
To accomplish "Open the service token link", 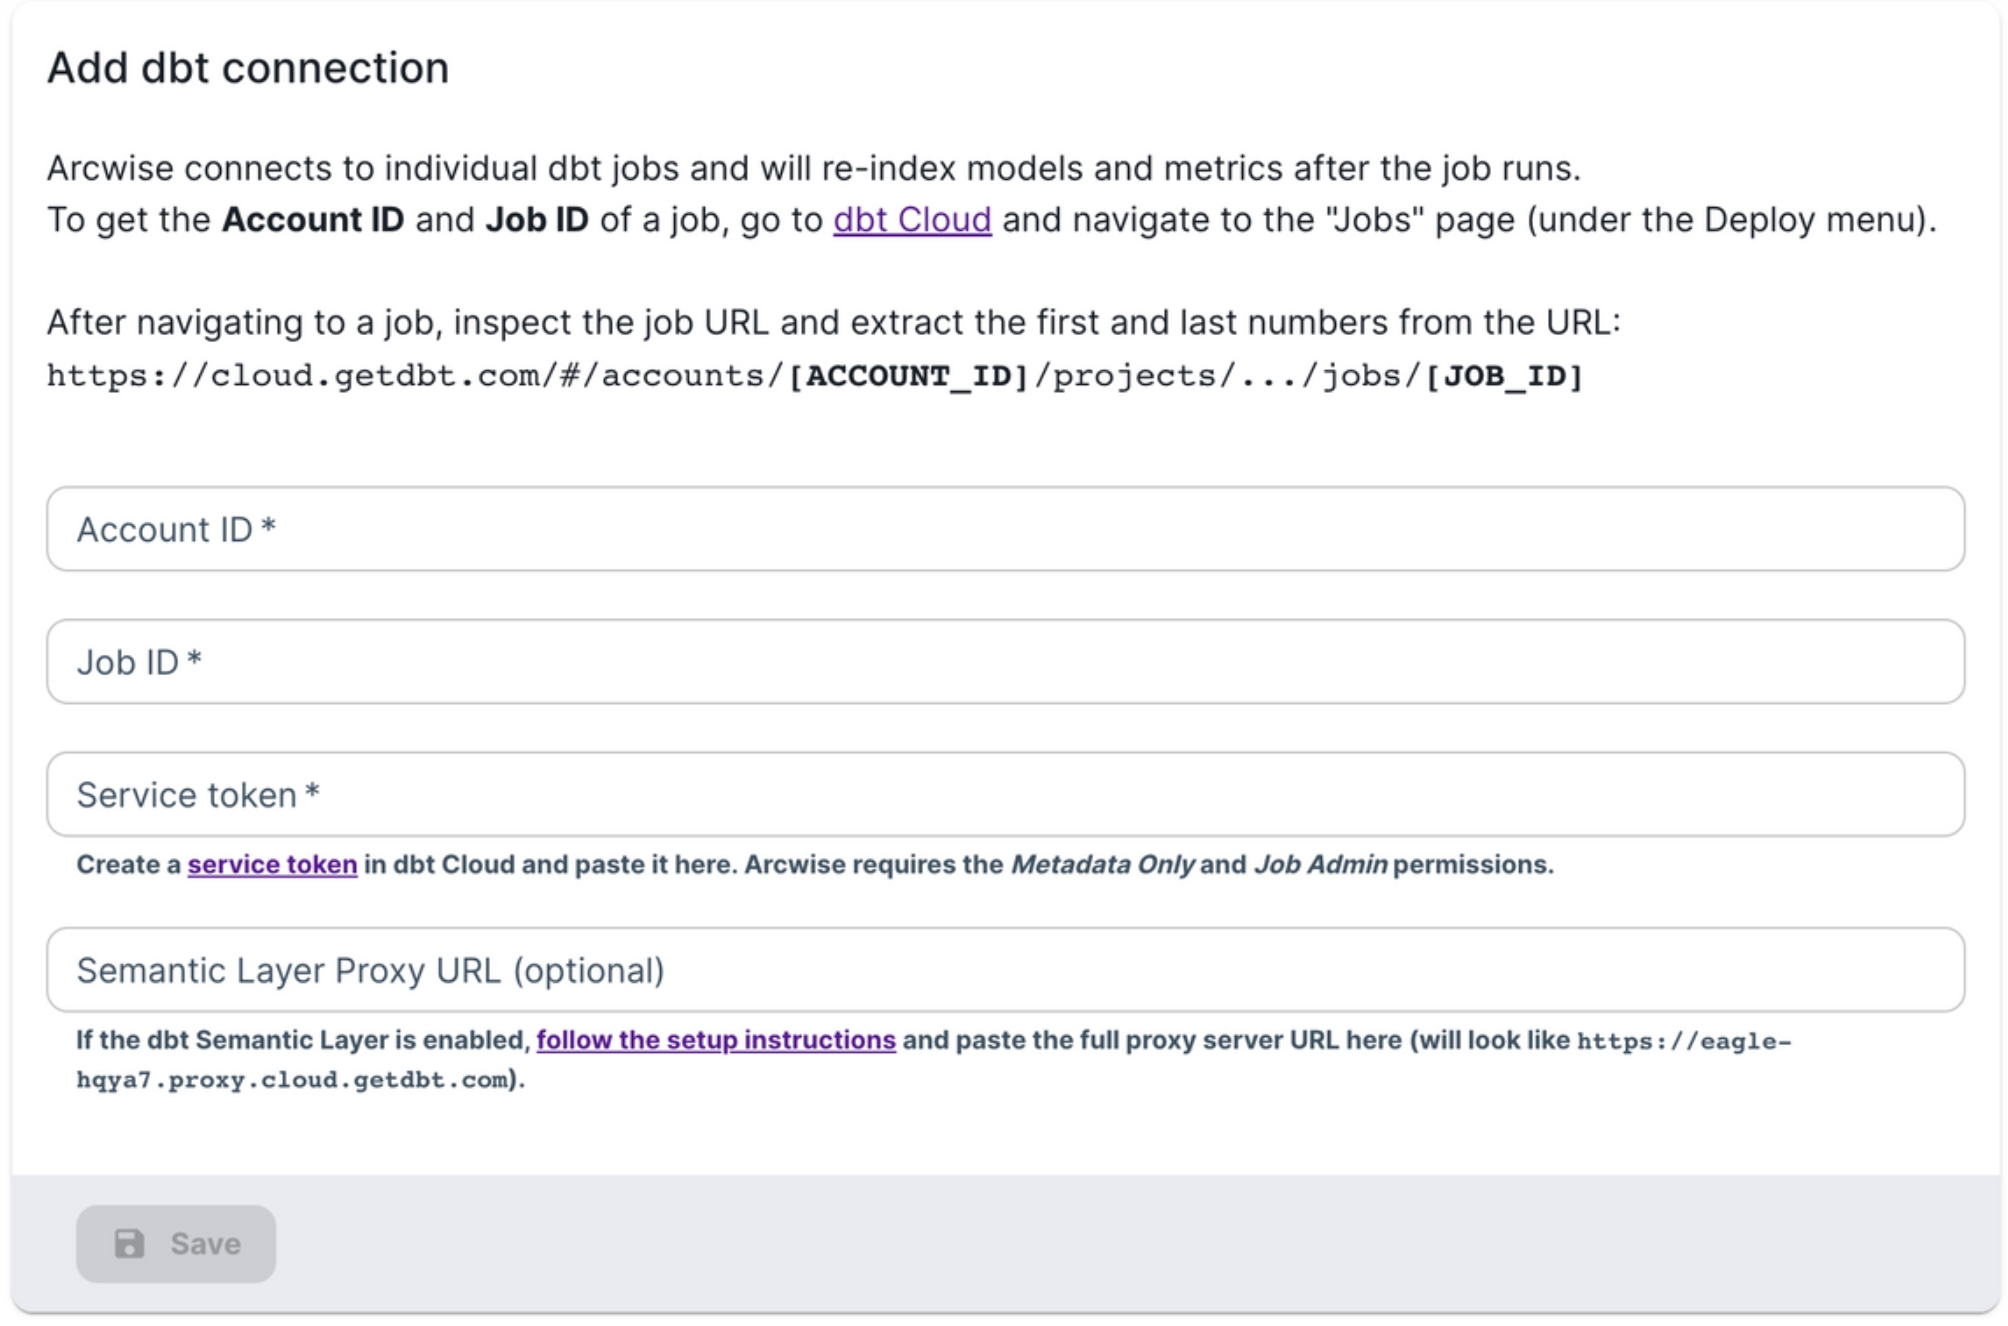I will (x=272, y=864).
